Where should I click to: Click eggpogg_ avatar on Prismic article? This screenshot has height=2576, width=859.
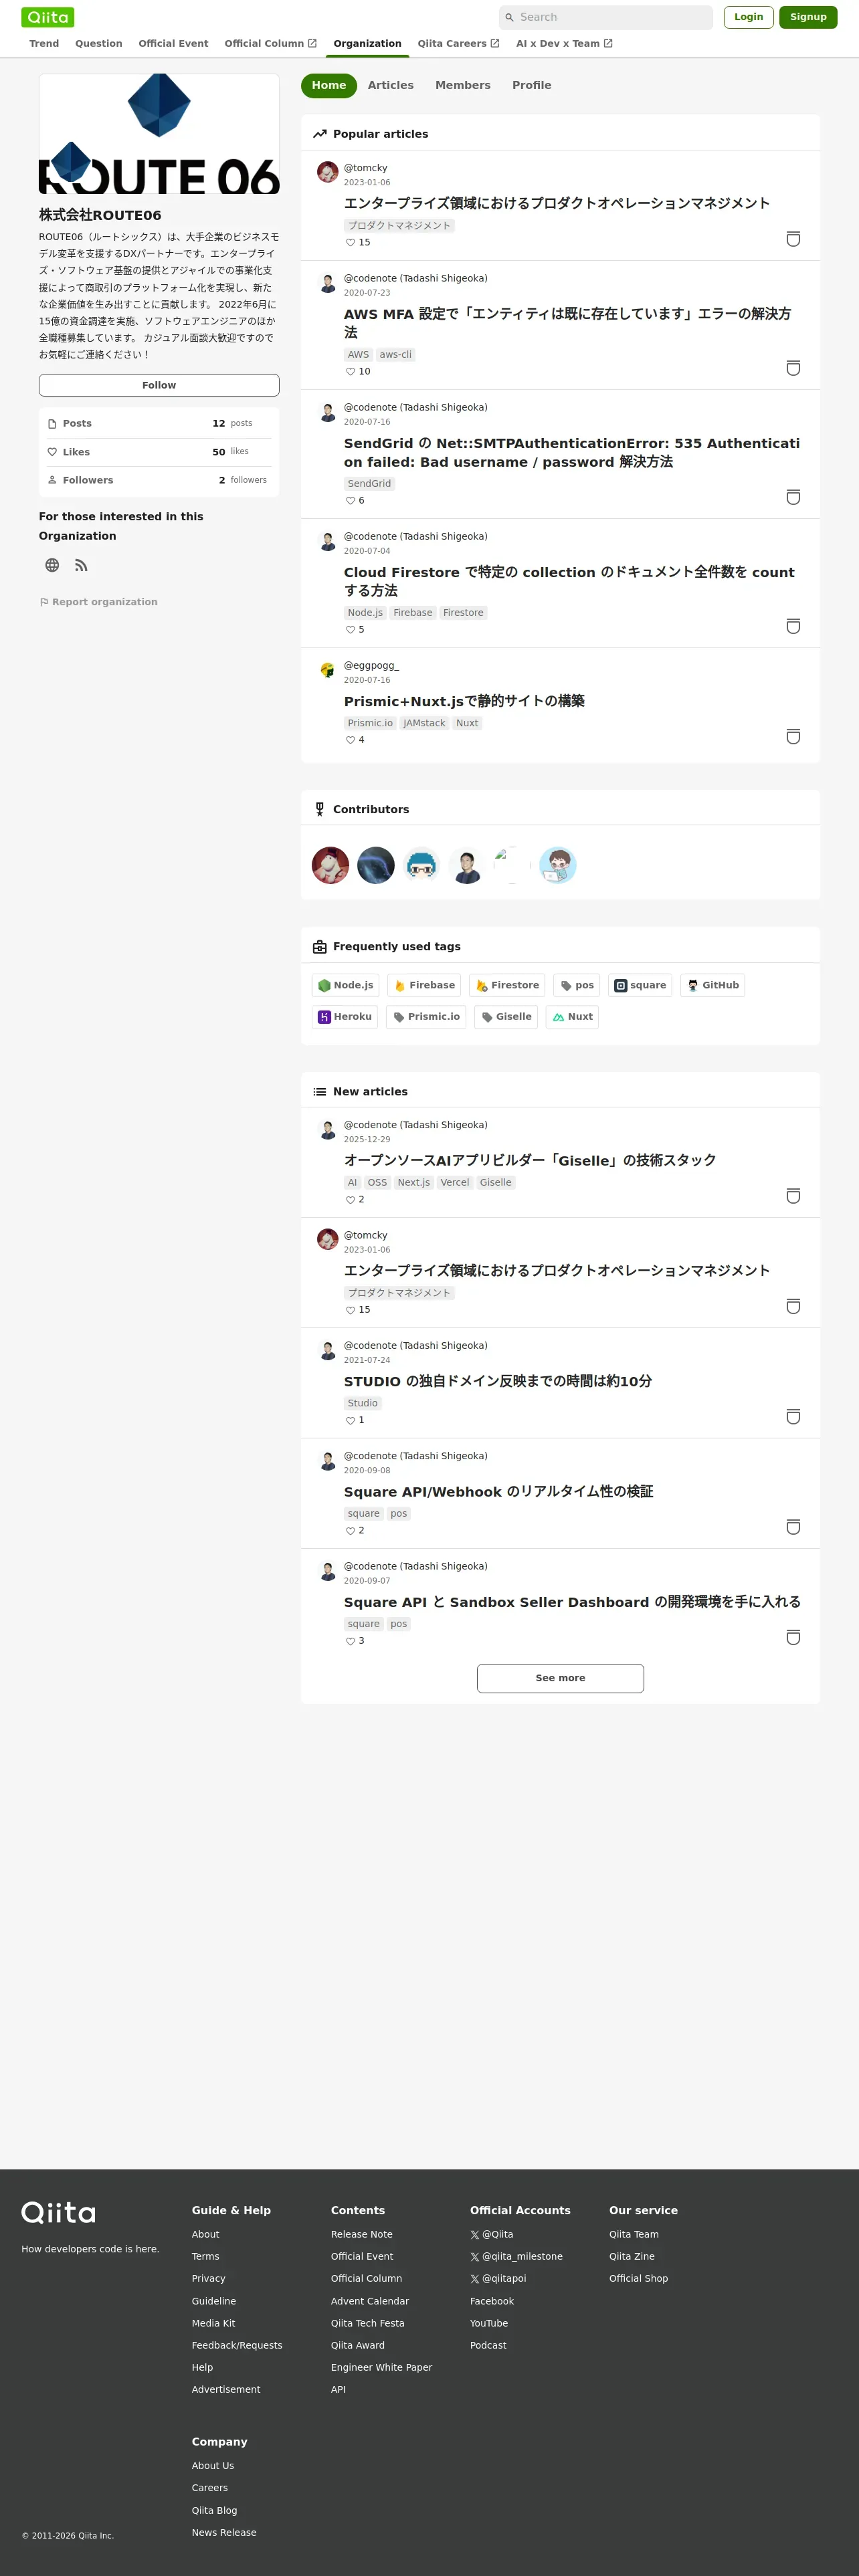click(x=327, y=670)
